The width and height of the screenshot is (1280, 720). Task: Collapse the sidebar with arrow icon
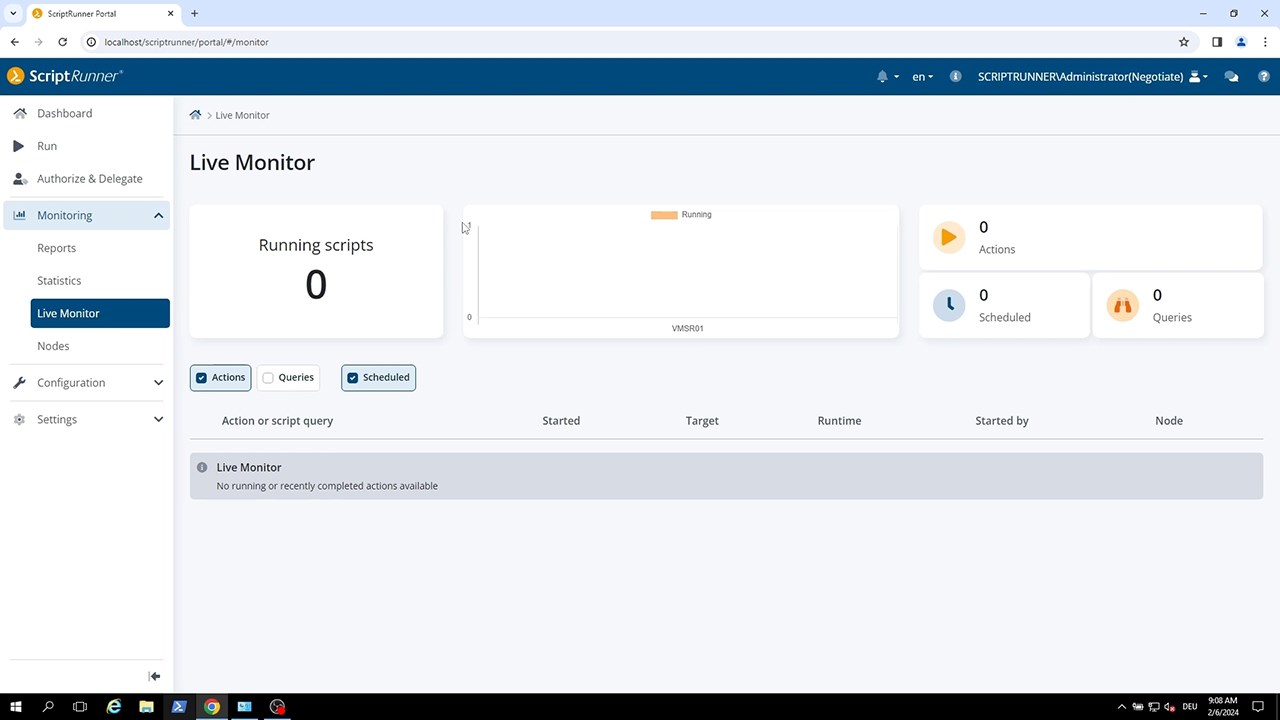coord(154,676)
